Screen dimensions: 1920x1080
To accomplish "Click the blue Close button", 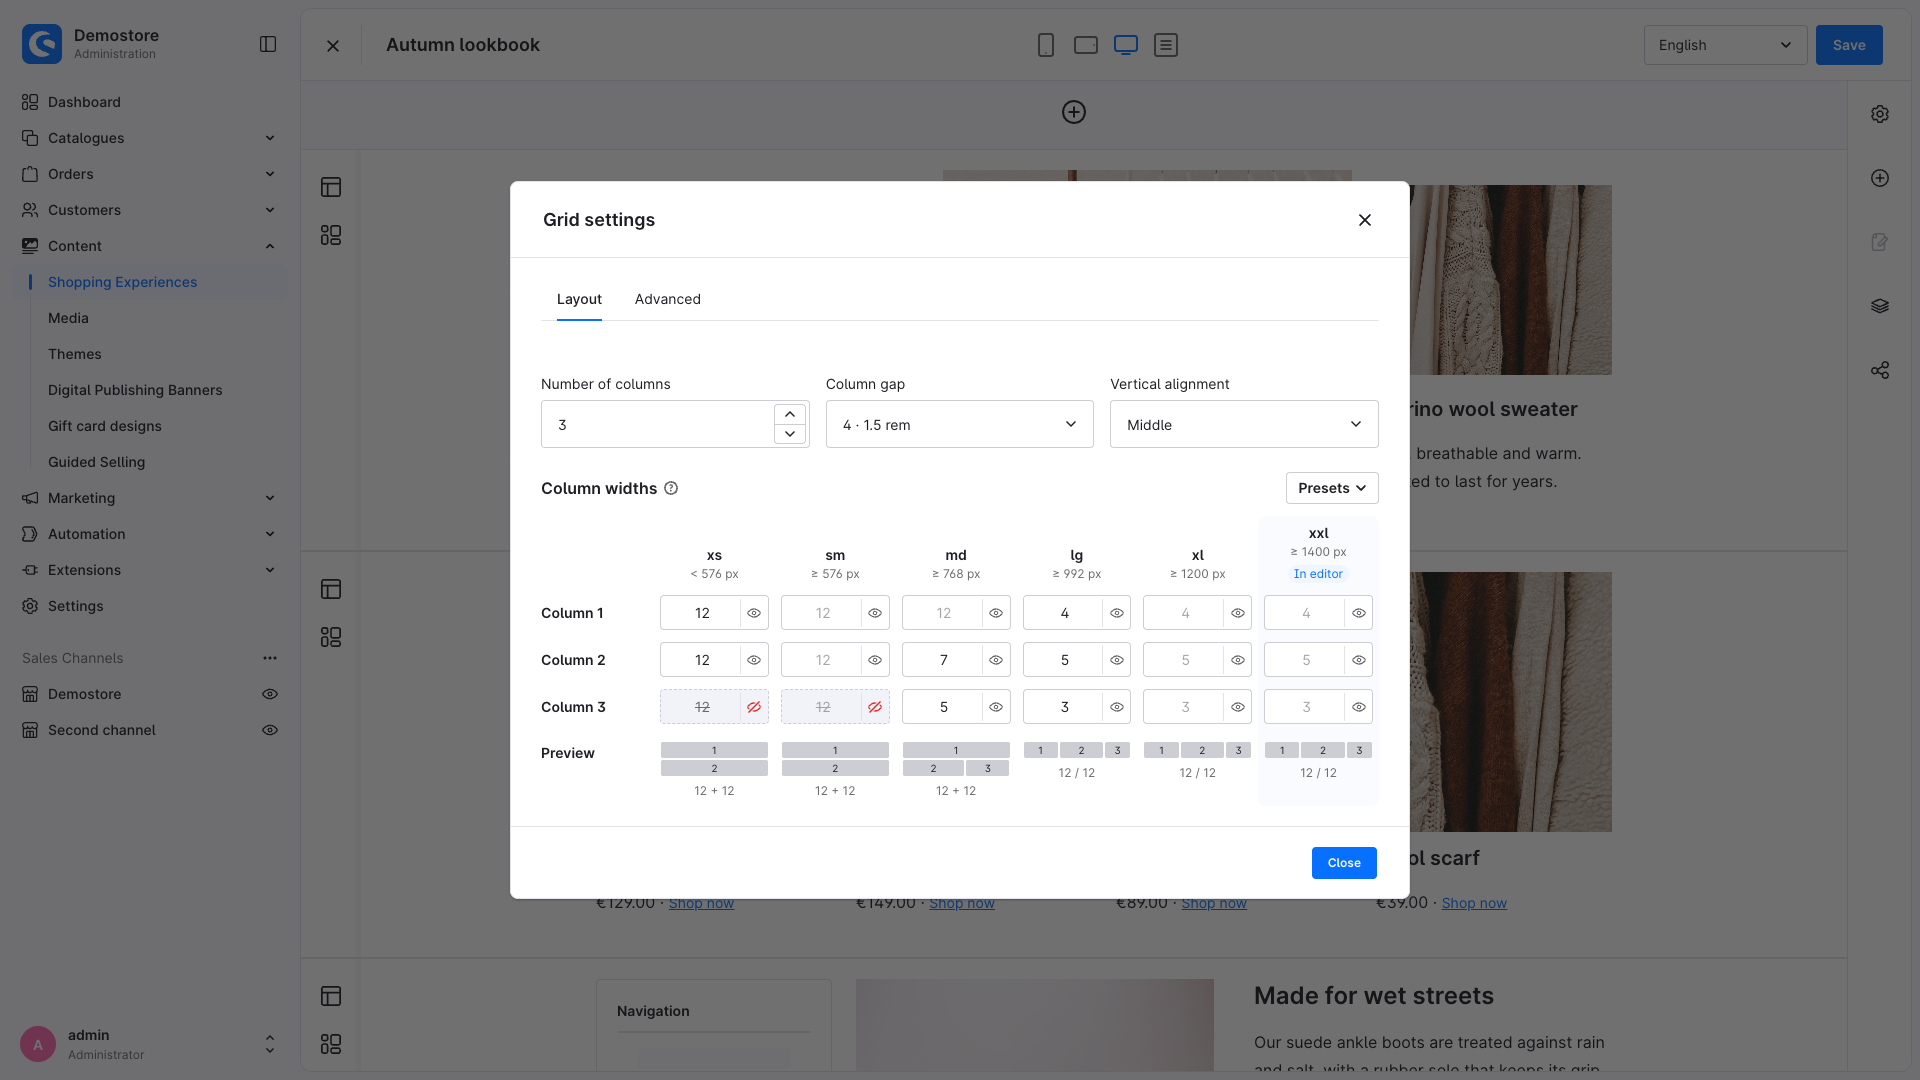I will pyautogui.click(x=1344, y=863).
